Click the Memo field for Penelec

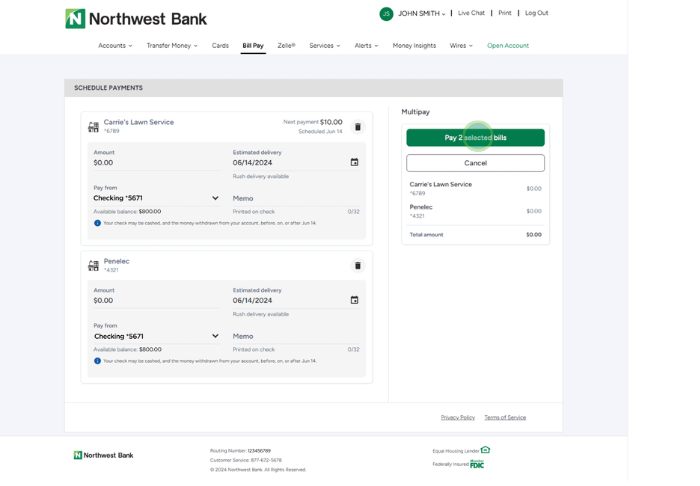[290, 337]
